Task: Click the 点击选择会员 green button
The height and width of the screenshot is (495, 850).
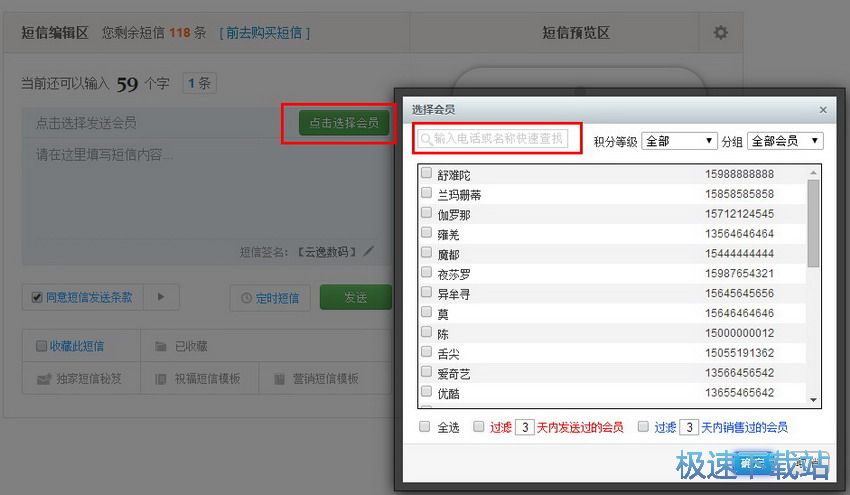Action: 344,123
